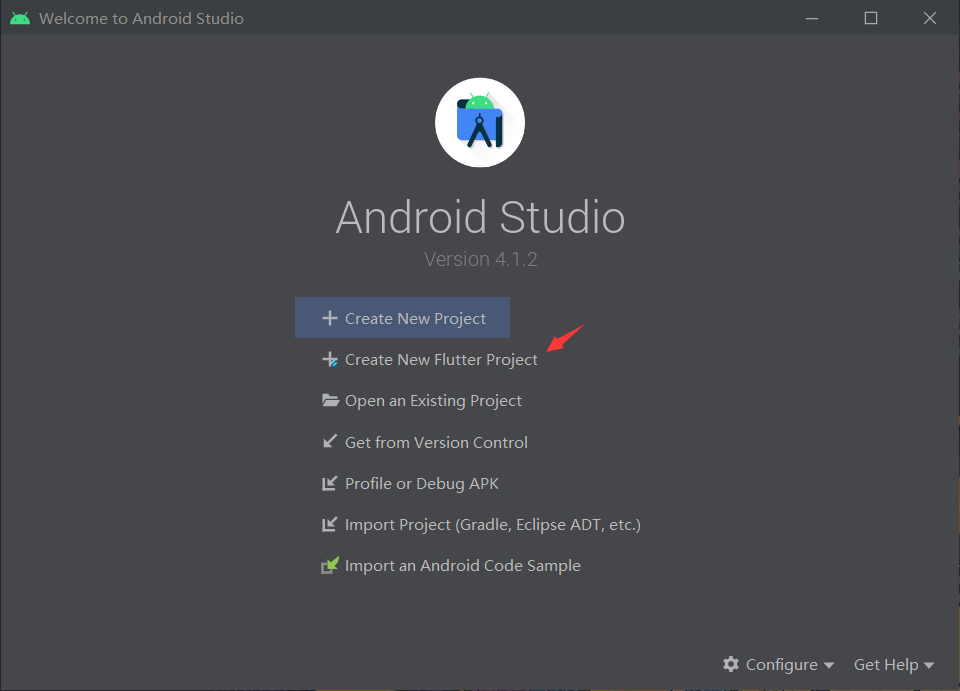The height and width of the screenshot is (691, 960).
Task: Click the Configure gear icon
Action: tap(731, 664)
